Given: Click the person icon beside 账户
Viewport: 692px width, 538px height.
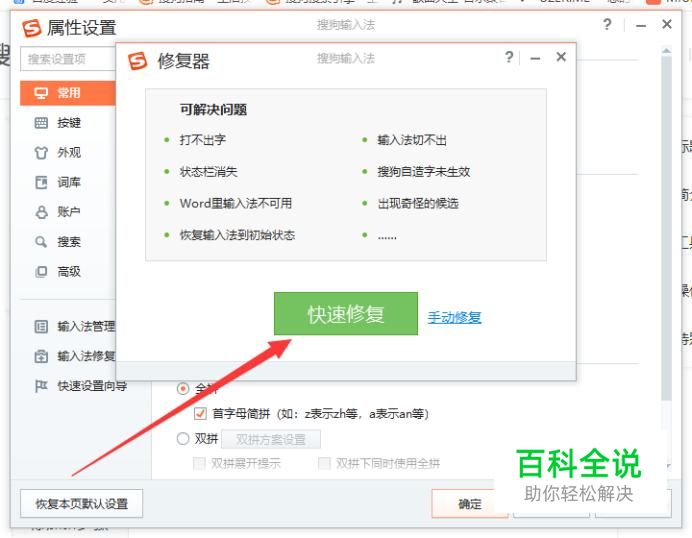Looking at the screenshot, I should pyautogui.click(x=41, y=212).
